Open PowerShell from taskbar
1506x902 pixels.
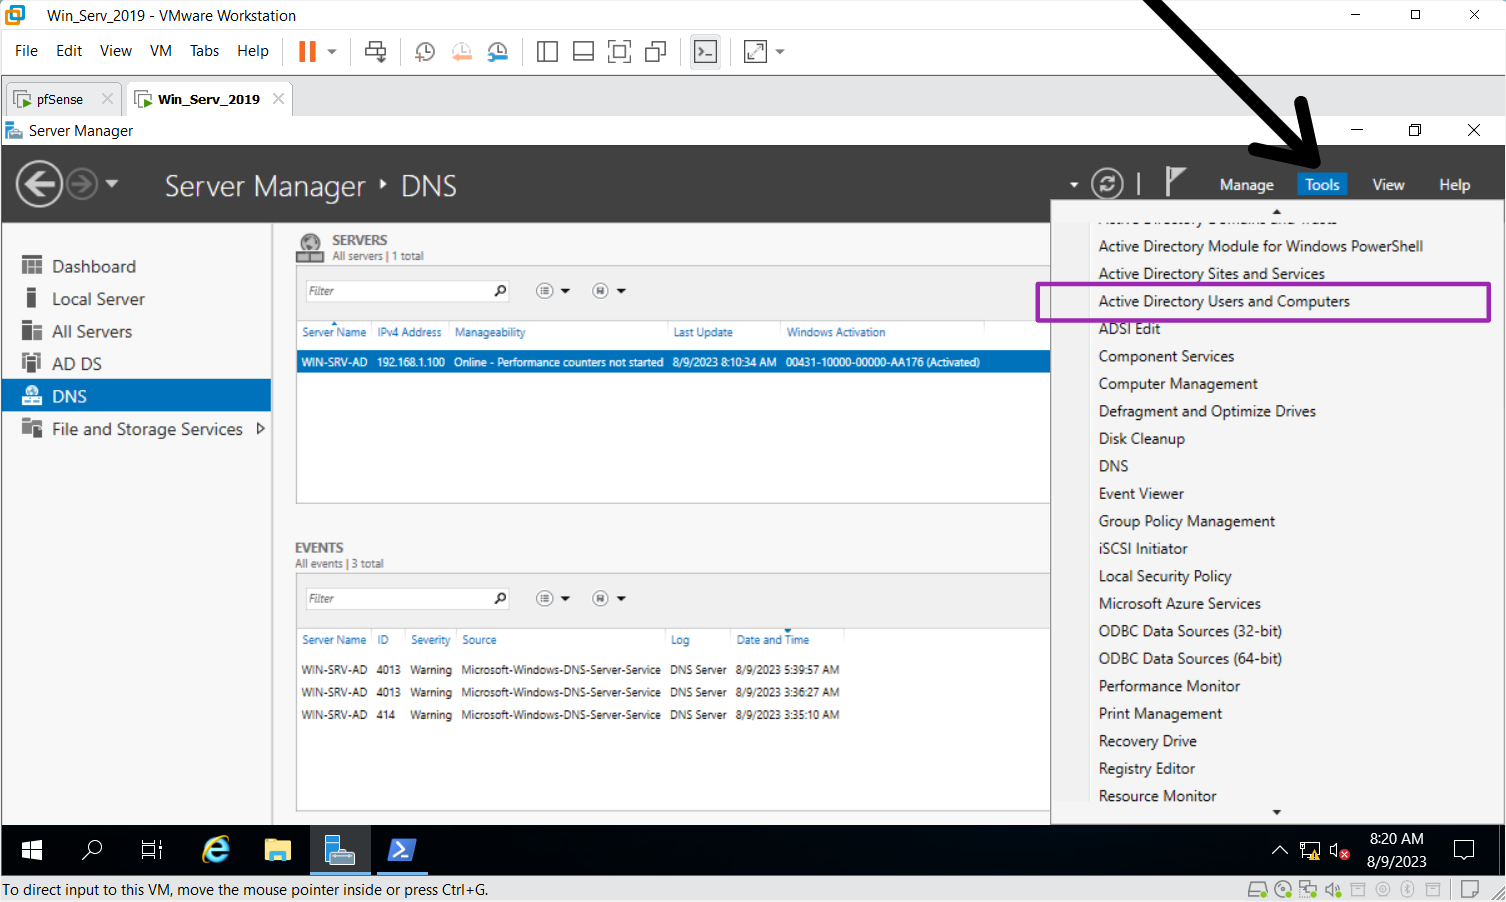tap(402, 850)
